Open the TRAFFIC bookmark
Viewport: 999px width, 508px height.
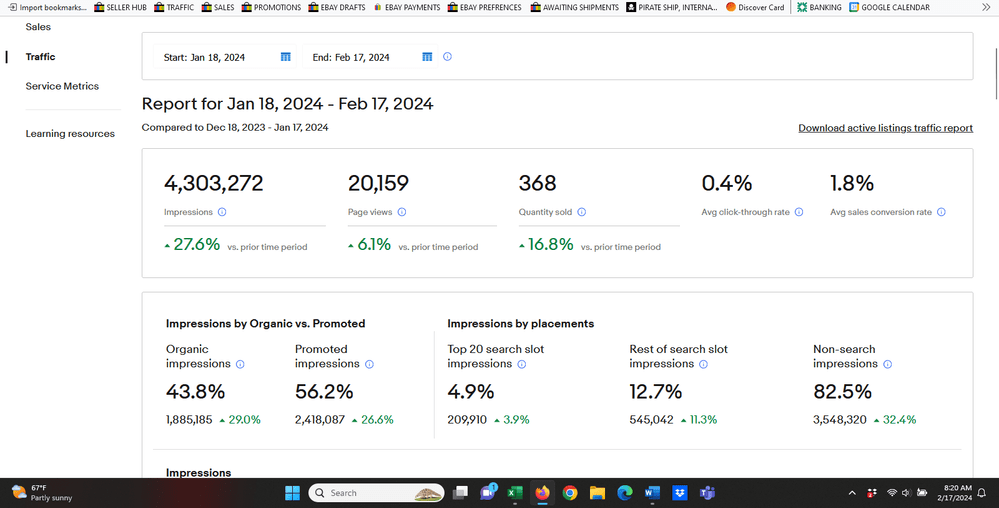pyautogui.click(x=174, y=7)
